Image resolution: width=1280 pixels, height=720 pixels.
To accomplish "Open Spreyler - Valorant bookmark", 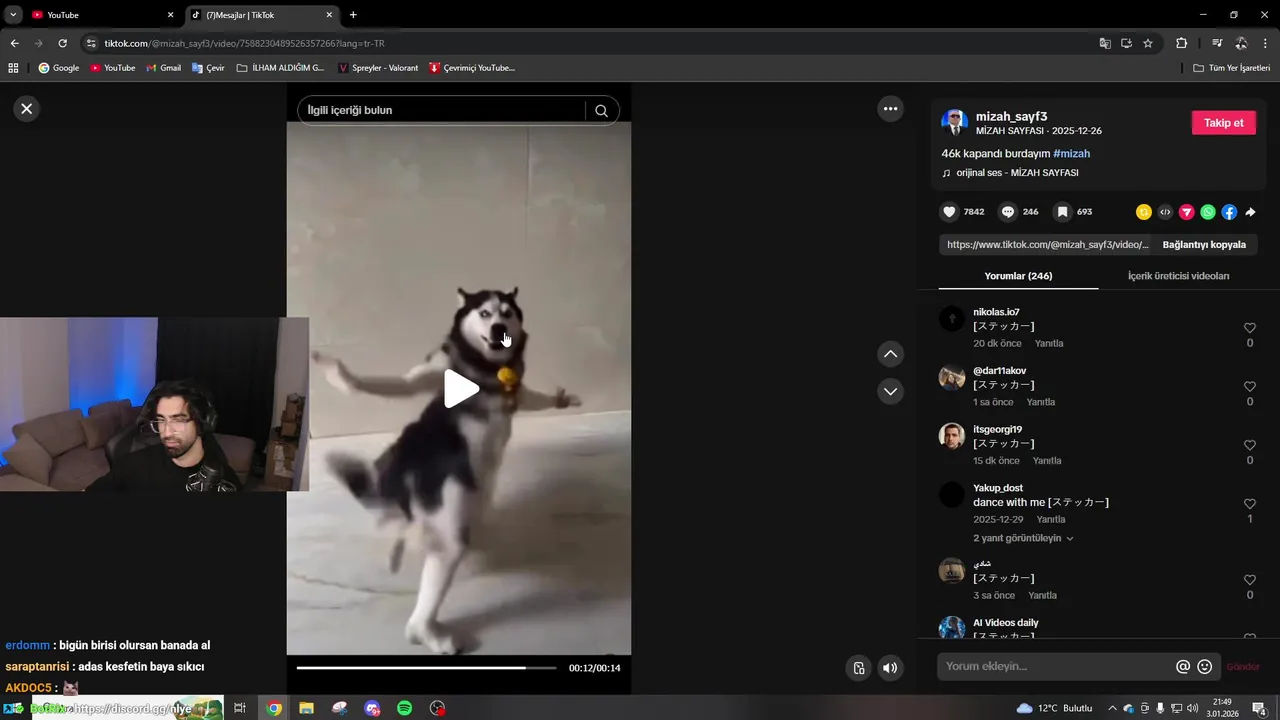I will 378,68.
